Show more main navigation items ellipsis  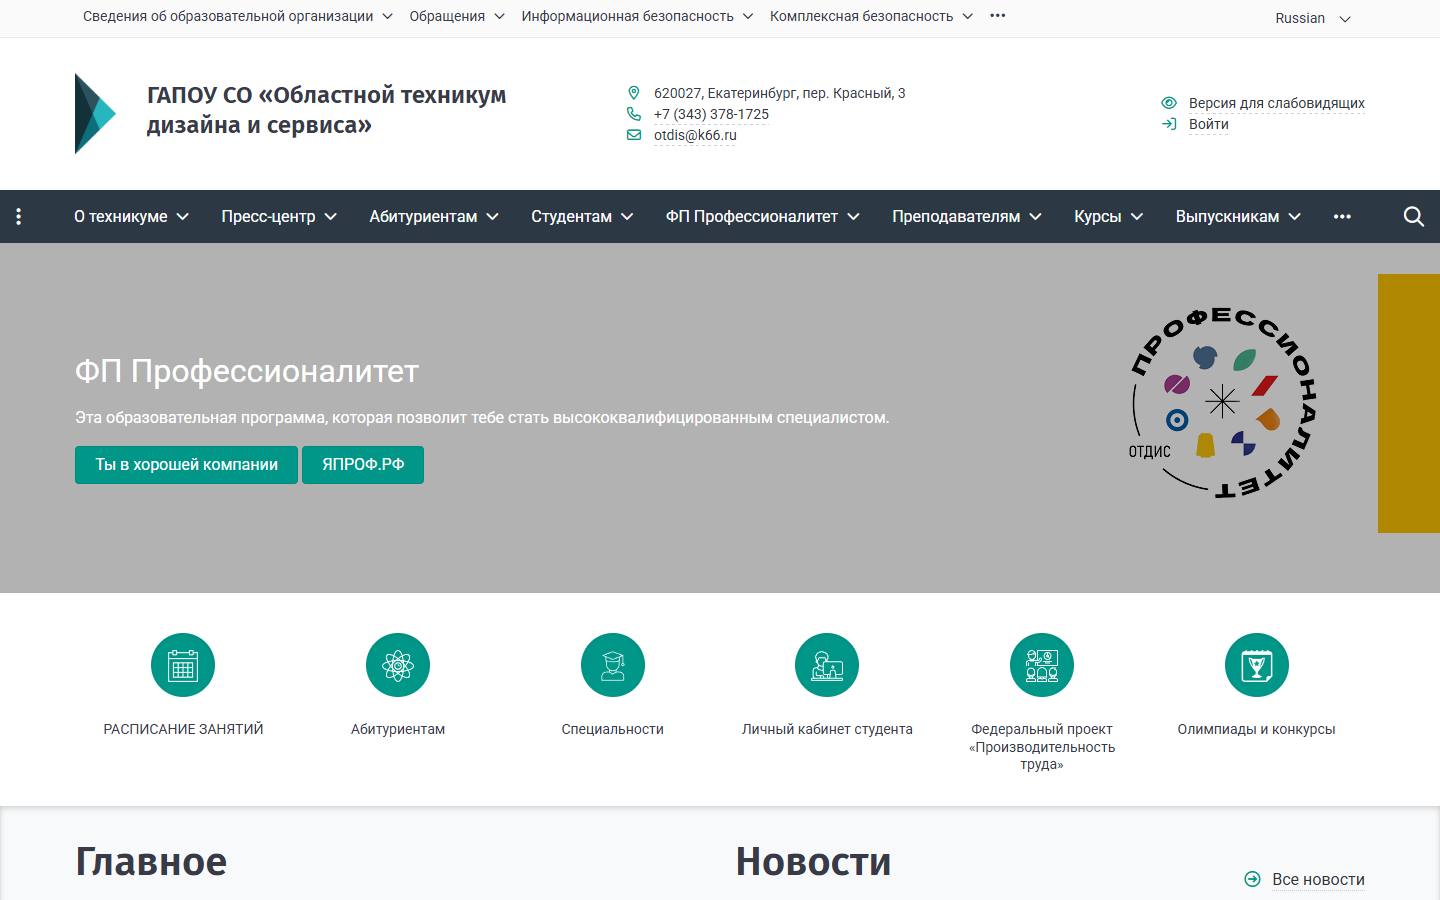(x=1342, y=216)
